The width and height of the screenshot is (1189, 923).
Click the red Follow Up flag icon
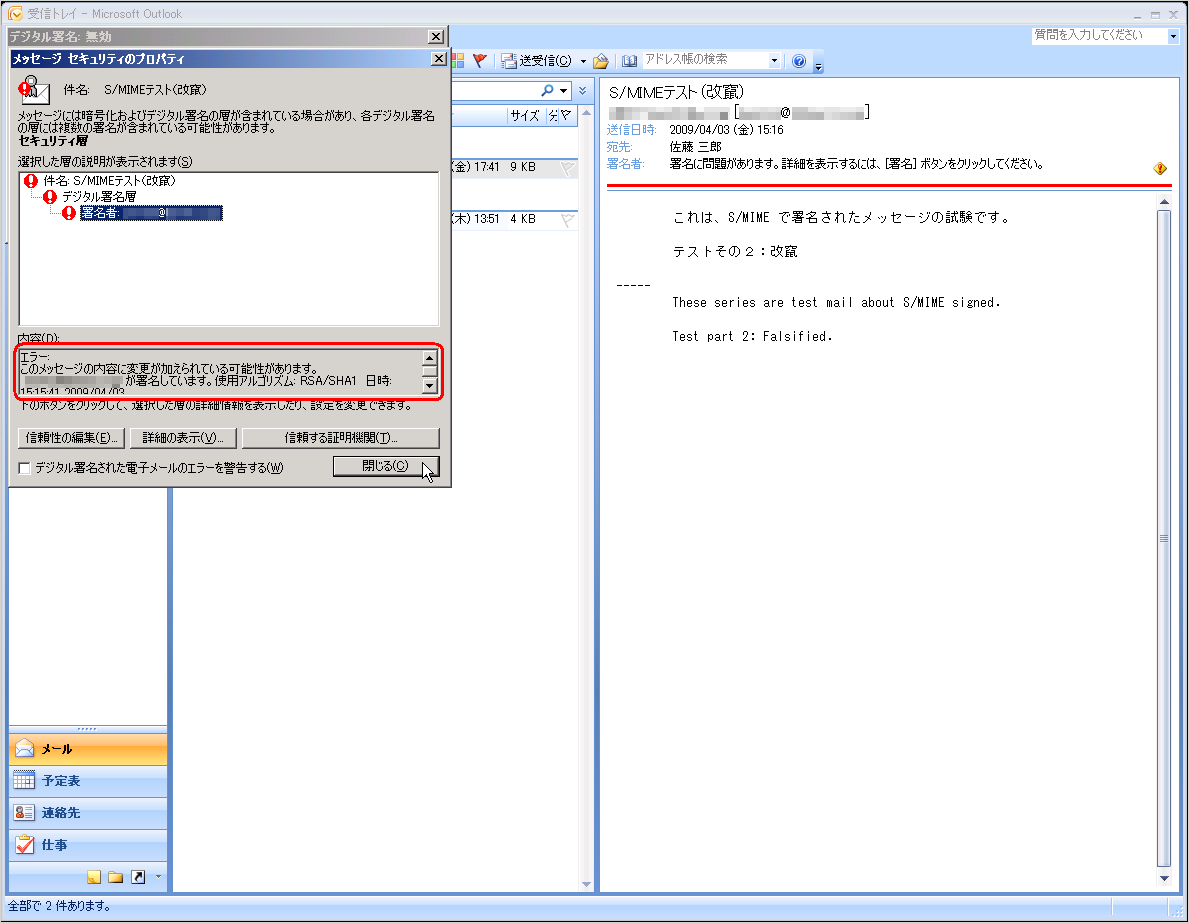pos(479,61)
